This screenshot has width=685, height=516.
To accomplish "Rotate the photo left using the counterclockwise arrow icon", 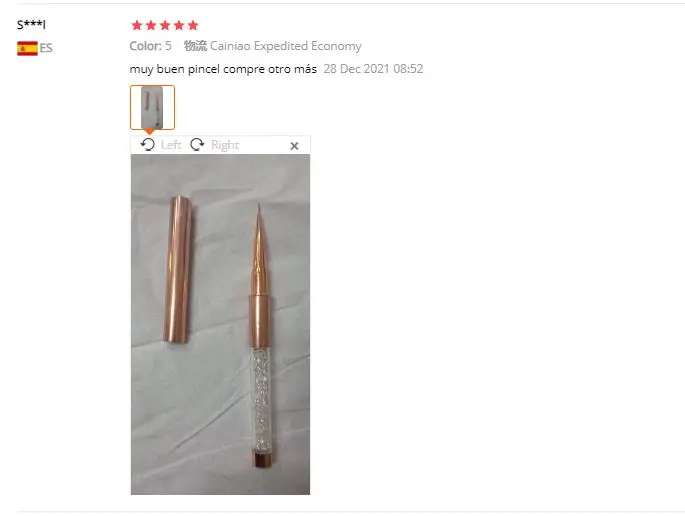I will 148,145.
